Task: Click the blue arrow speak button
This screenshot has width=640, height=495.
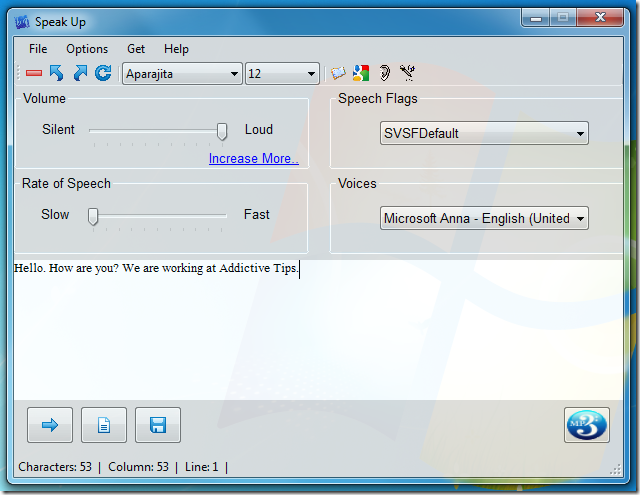Action: point(50,425)
